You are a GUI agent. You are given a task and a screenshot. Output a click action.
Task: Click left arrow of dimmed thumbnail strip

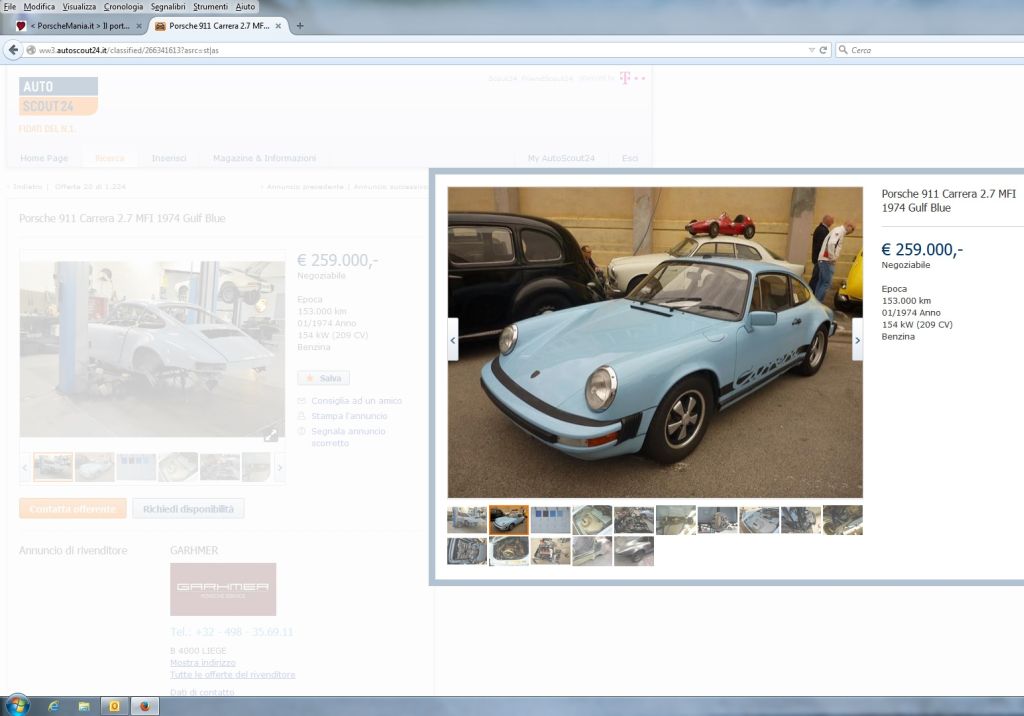[x=25, y=467]
